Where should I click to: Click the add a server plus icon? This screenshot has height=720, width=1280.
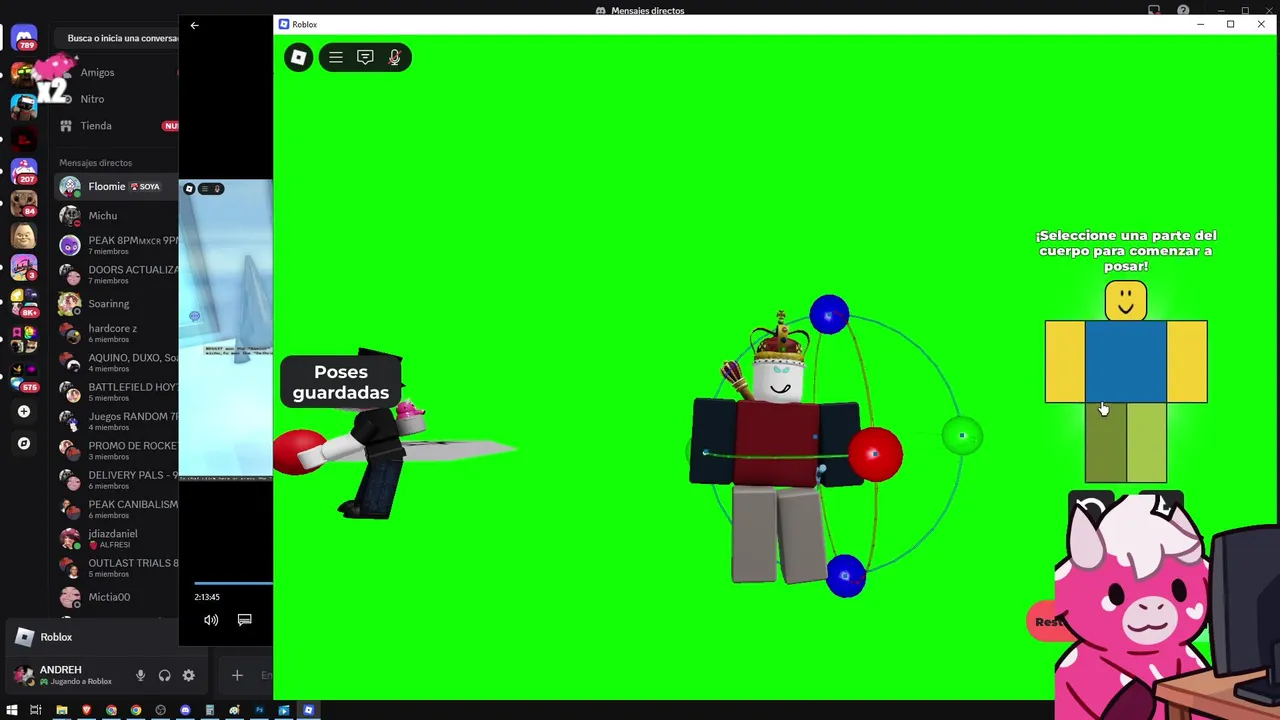pyautogui.click(x=24, y=411)
